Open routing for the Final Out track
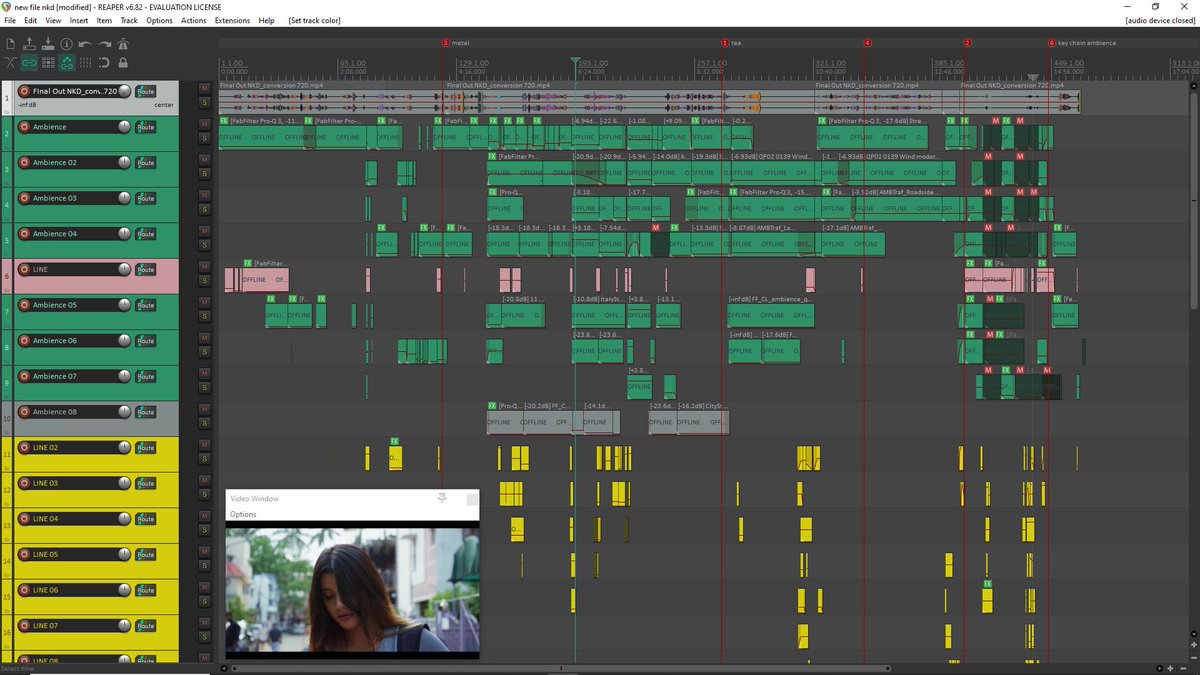Image resolution: width=1200 pixels, height=675 pixels. pos(145,91)
